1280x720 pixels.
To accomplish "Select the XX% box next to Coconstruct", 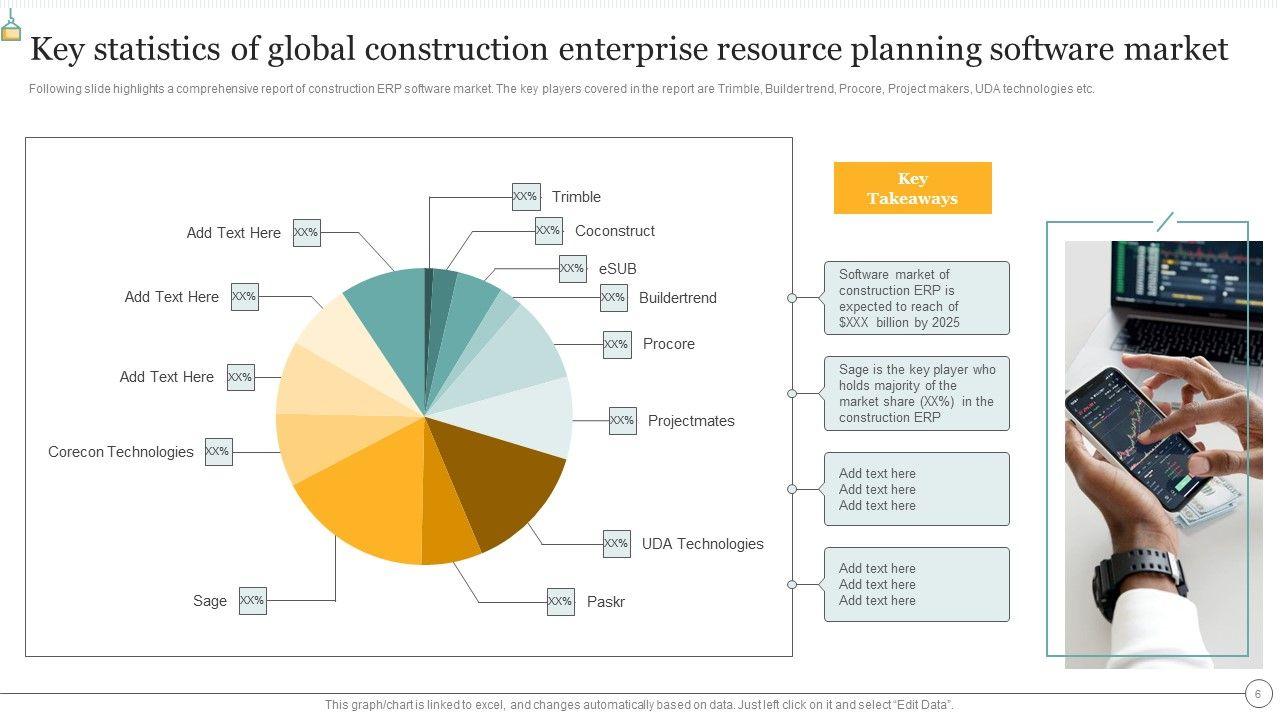I will (549, 231).
